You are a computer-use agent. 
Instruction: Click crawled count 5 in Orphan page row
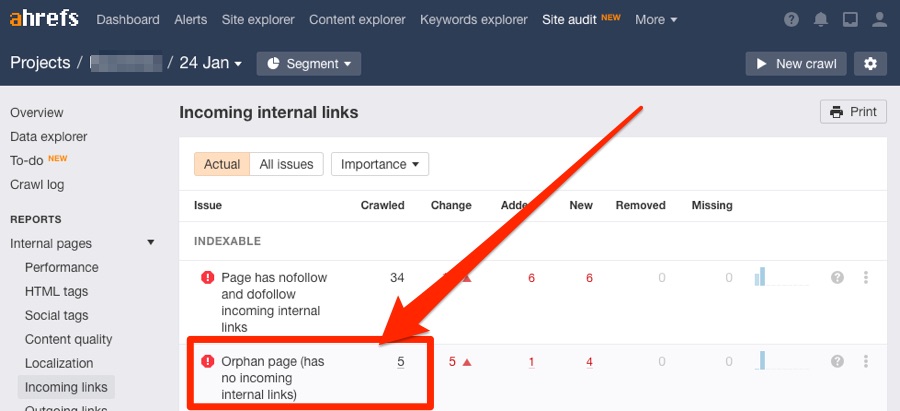(401, 362)
